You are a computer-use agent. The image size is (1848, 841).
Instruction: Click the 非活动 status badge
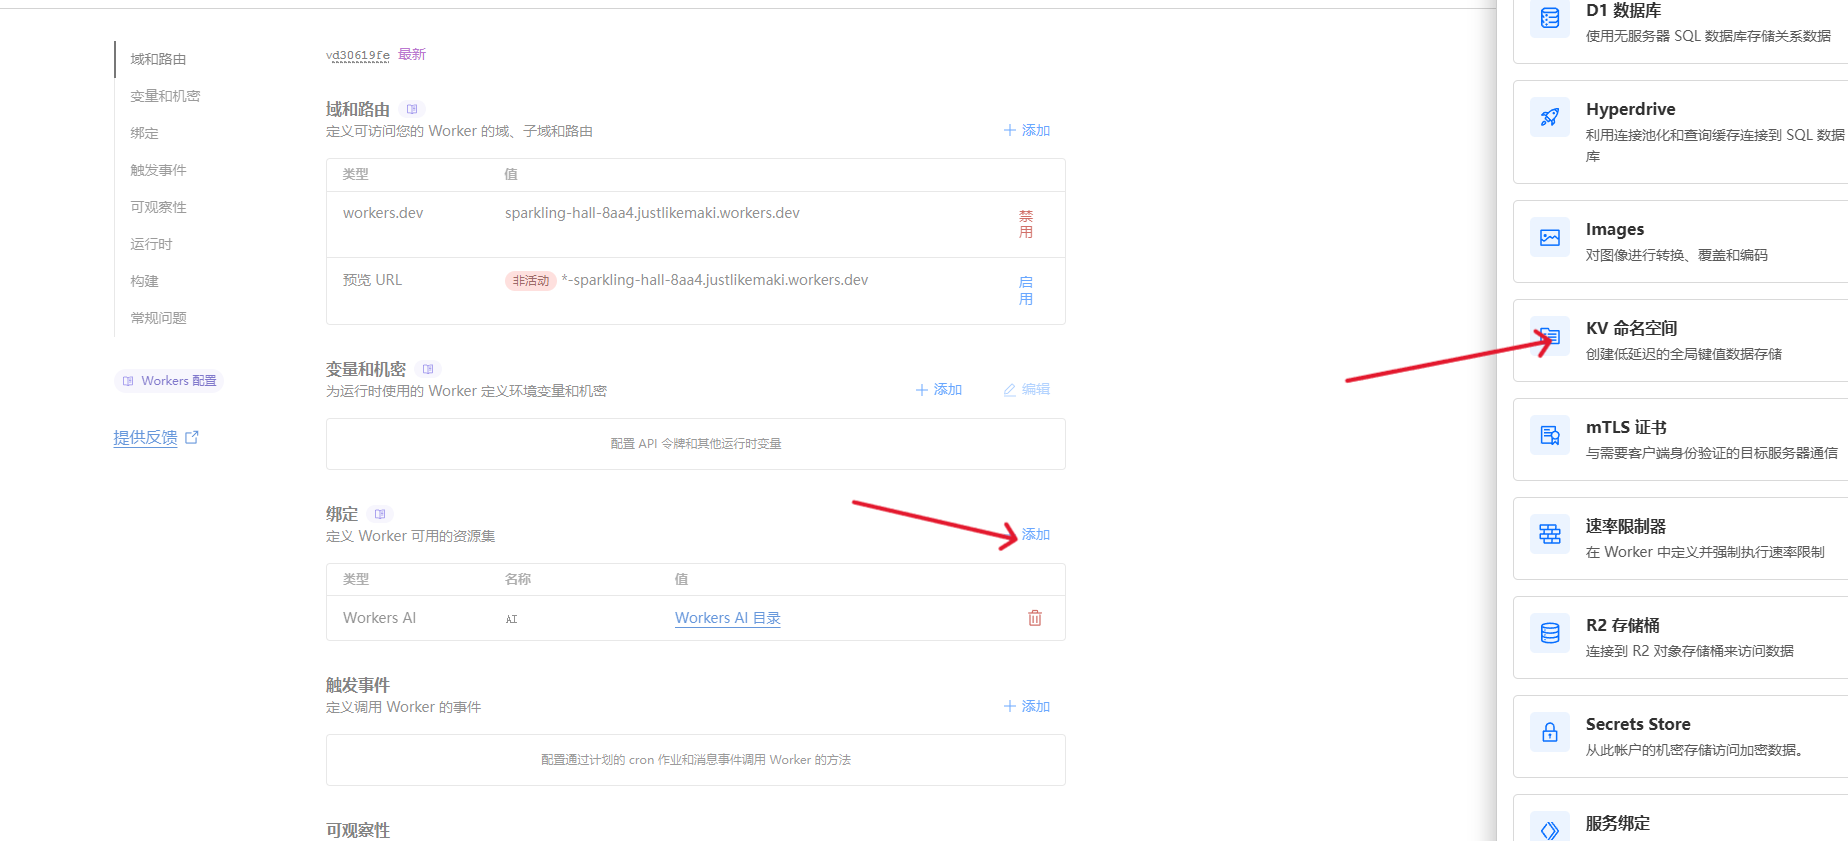pyautogui.click(x=531, y=281)
